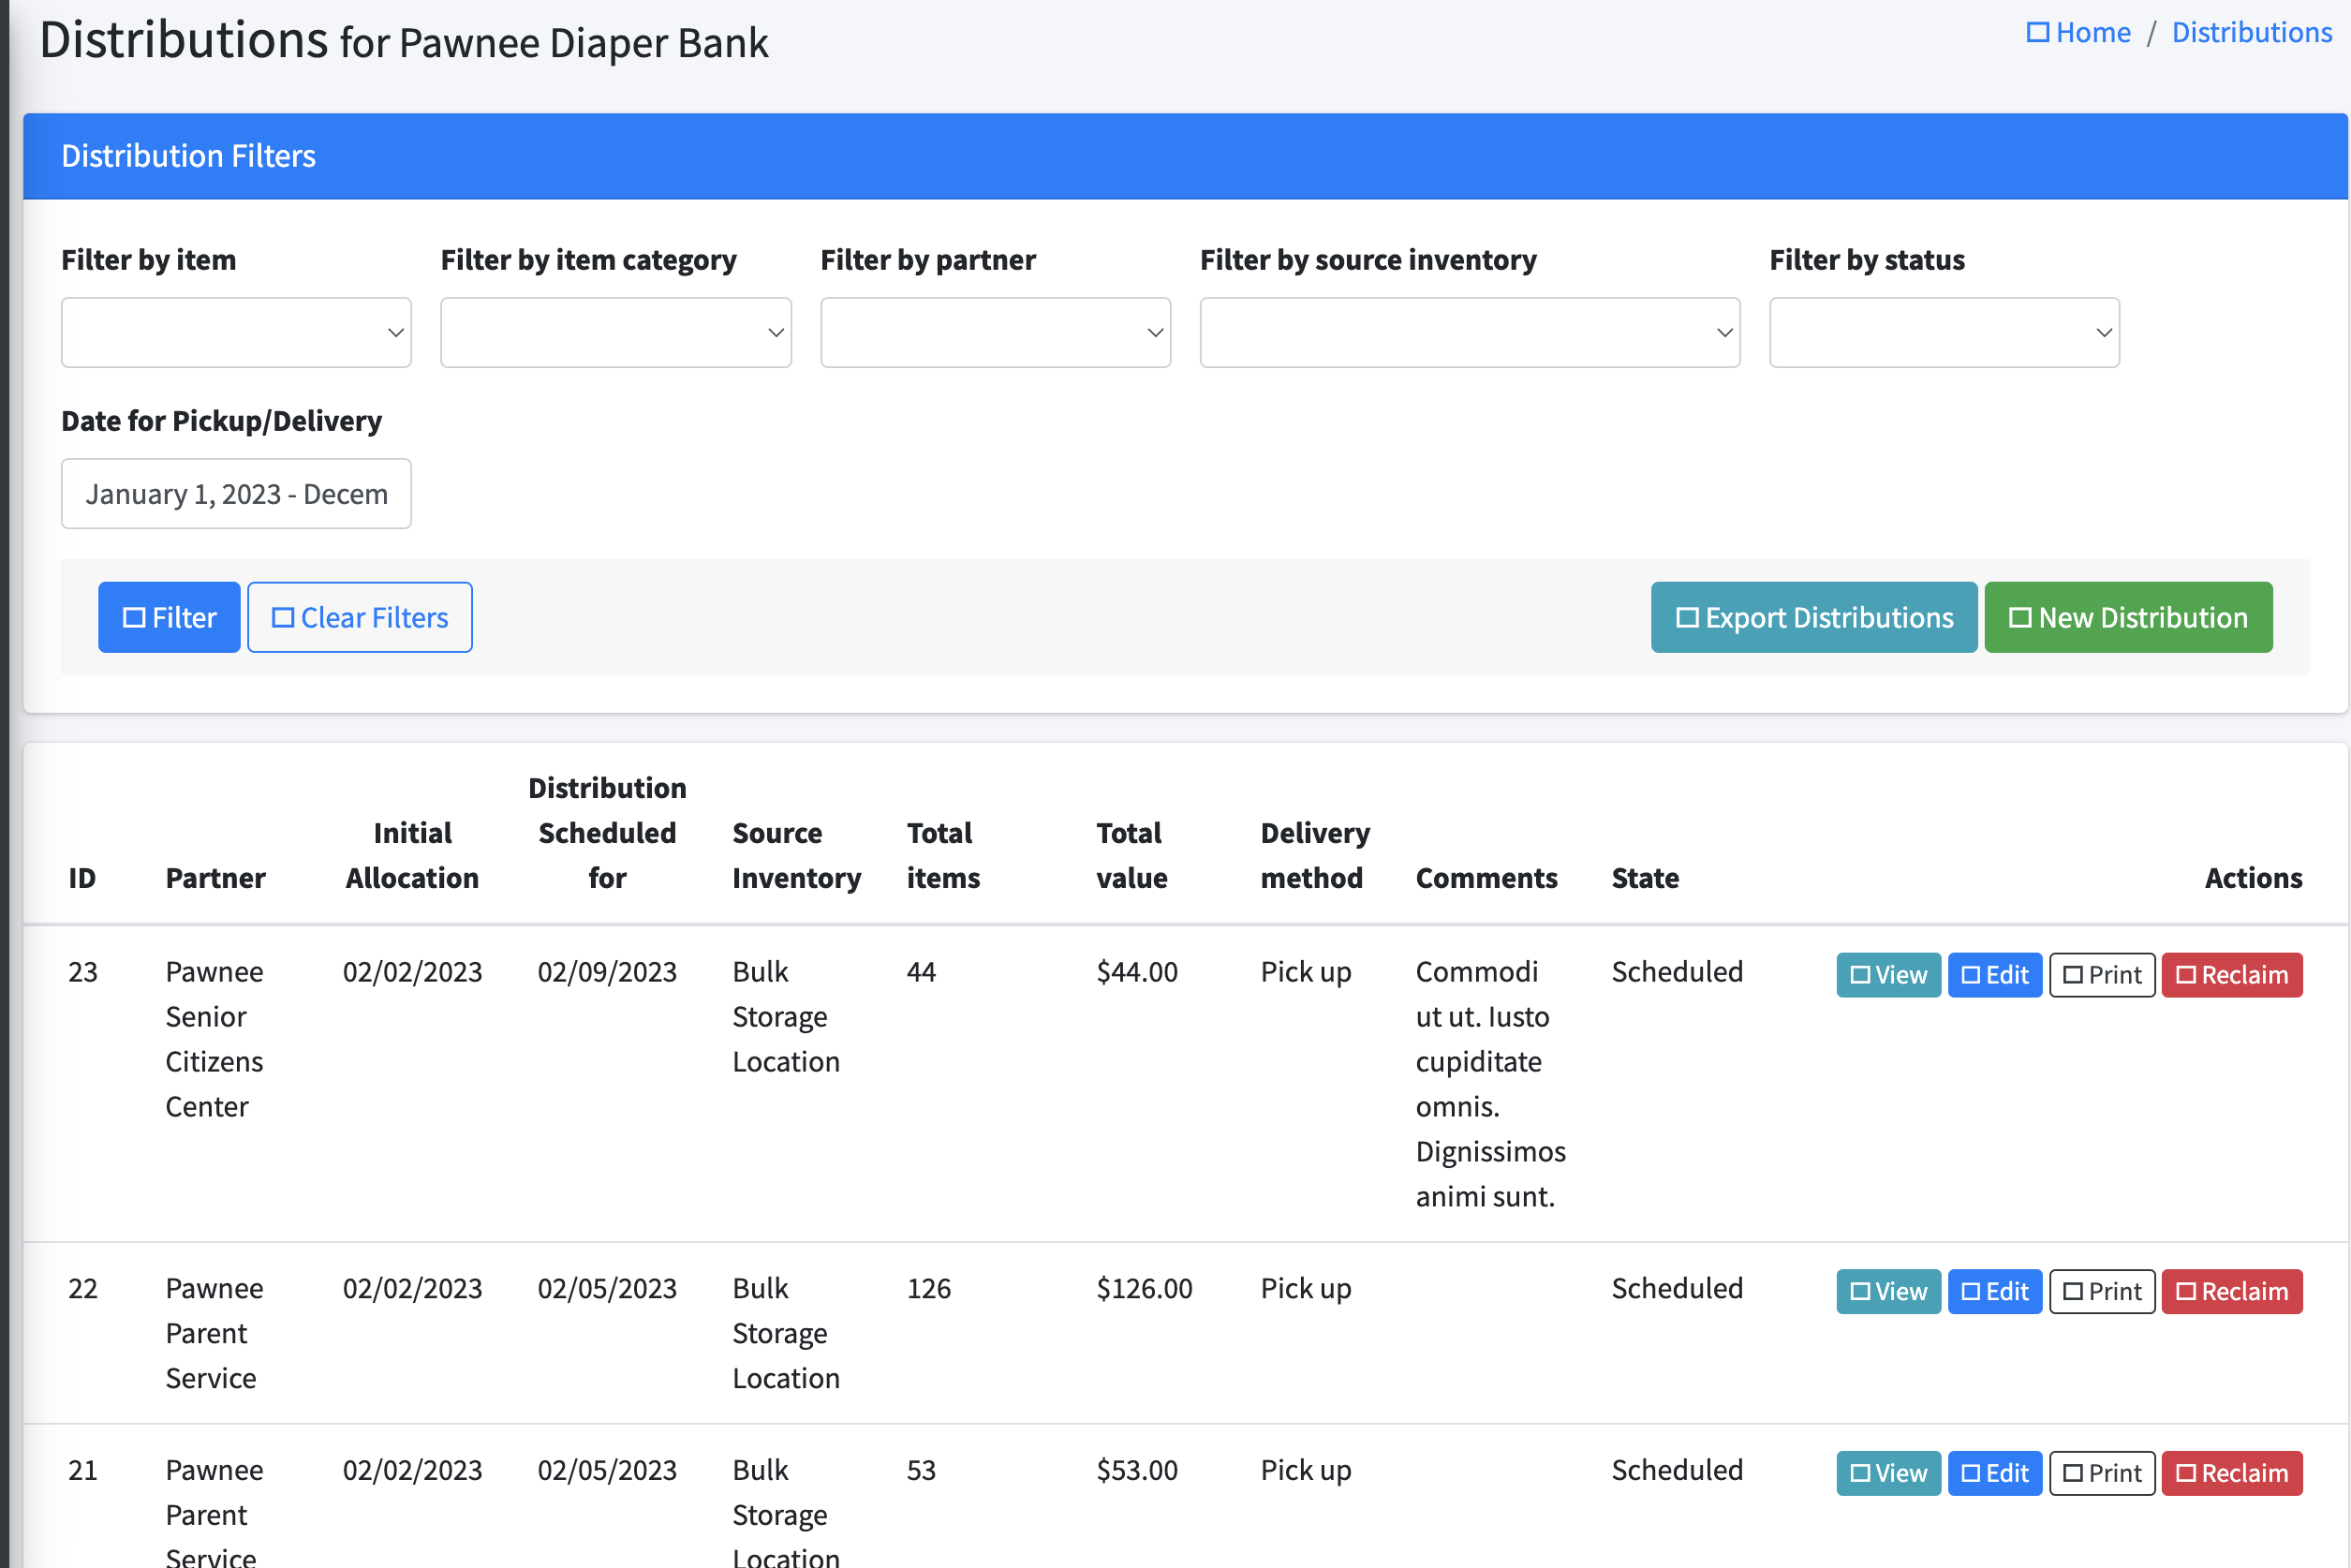This screenshot has width=2351, height=1568.
Task: Reclaim distribution 22
Action: click(2231, 1291)
